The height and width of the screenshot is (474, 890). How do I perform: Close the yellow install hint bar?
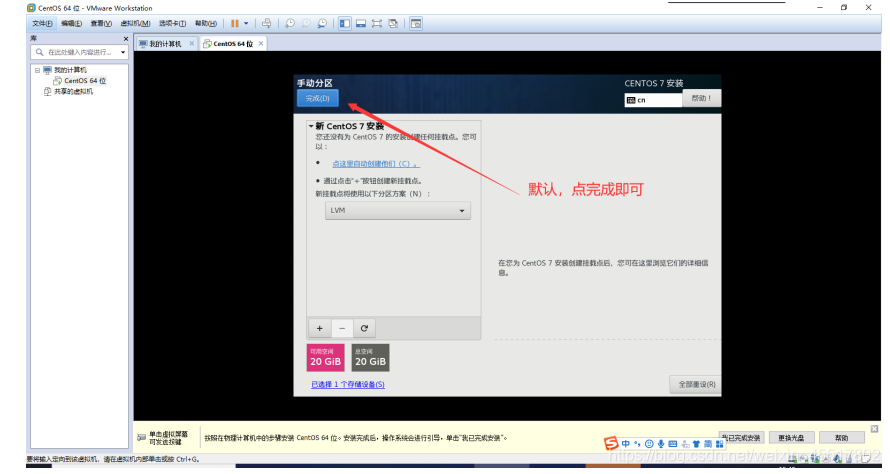(x=875, y=429)
